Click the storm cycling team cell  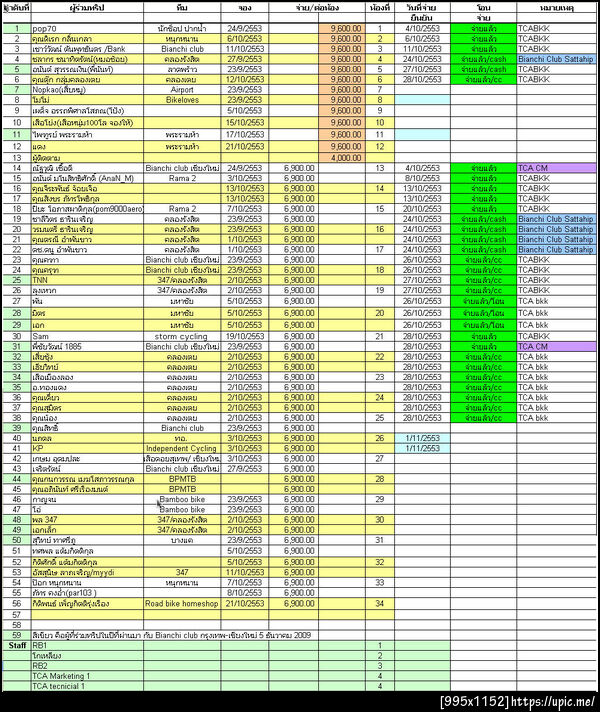tap(182, 336)
